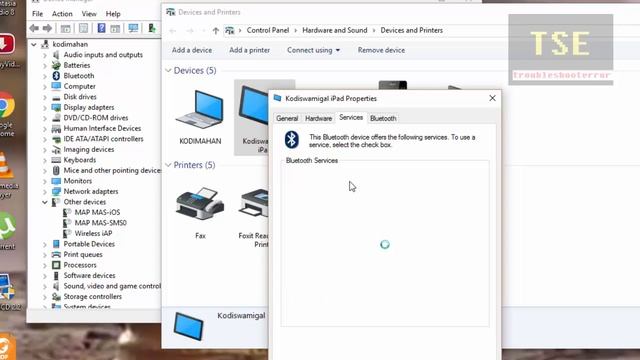Click Hardware and Sound in breadcrumb
This screenshot has width=640, height=360.
tap(335, 30)
